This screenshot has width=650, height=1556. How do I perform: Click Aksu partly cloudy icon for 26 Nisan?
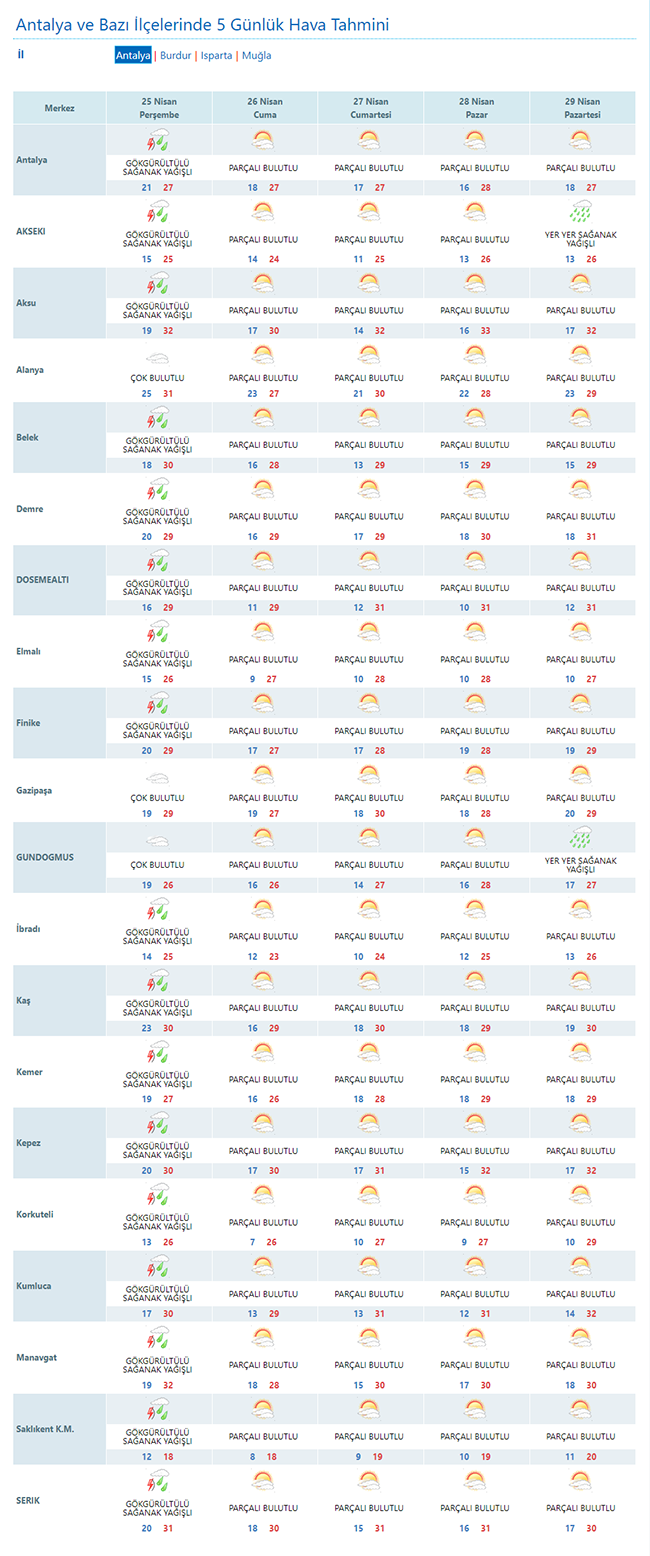[x=263, y=284]
